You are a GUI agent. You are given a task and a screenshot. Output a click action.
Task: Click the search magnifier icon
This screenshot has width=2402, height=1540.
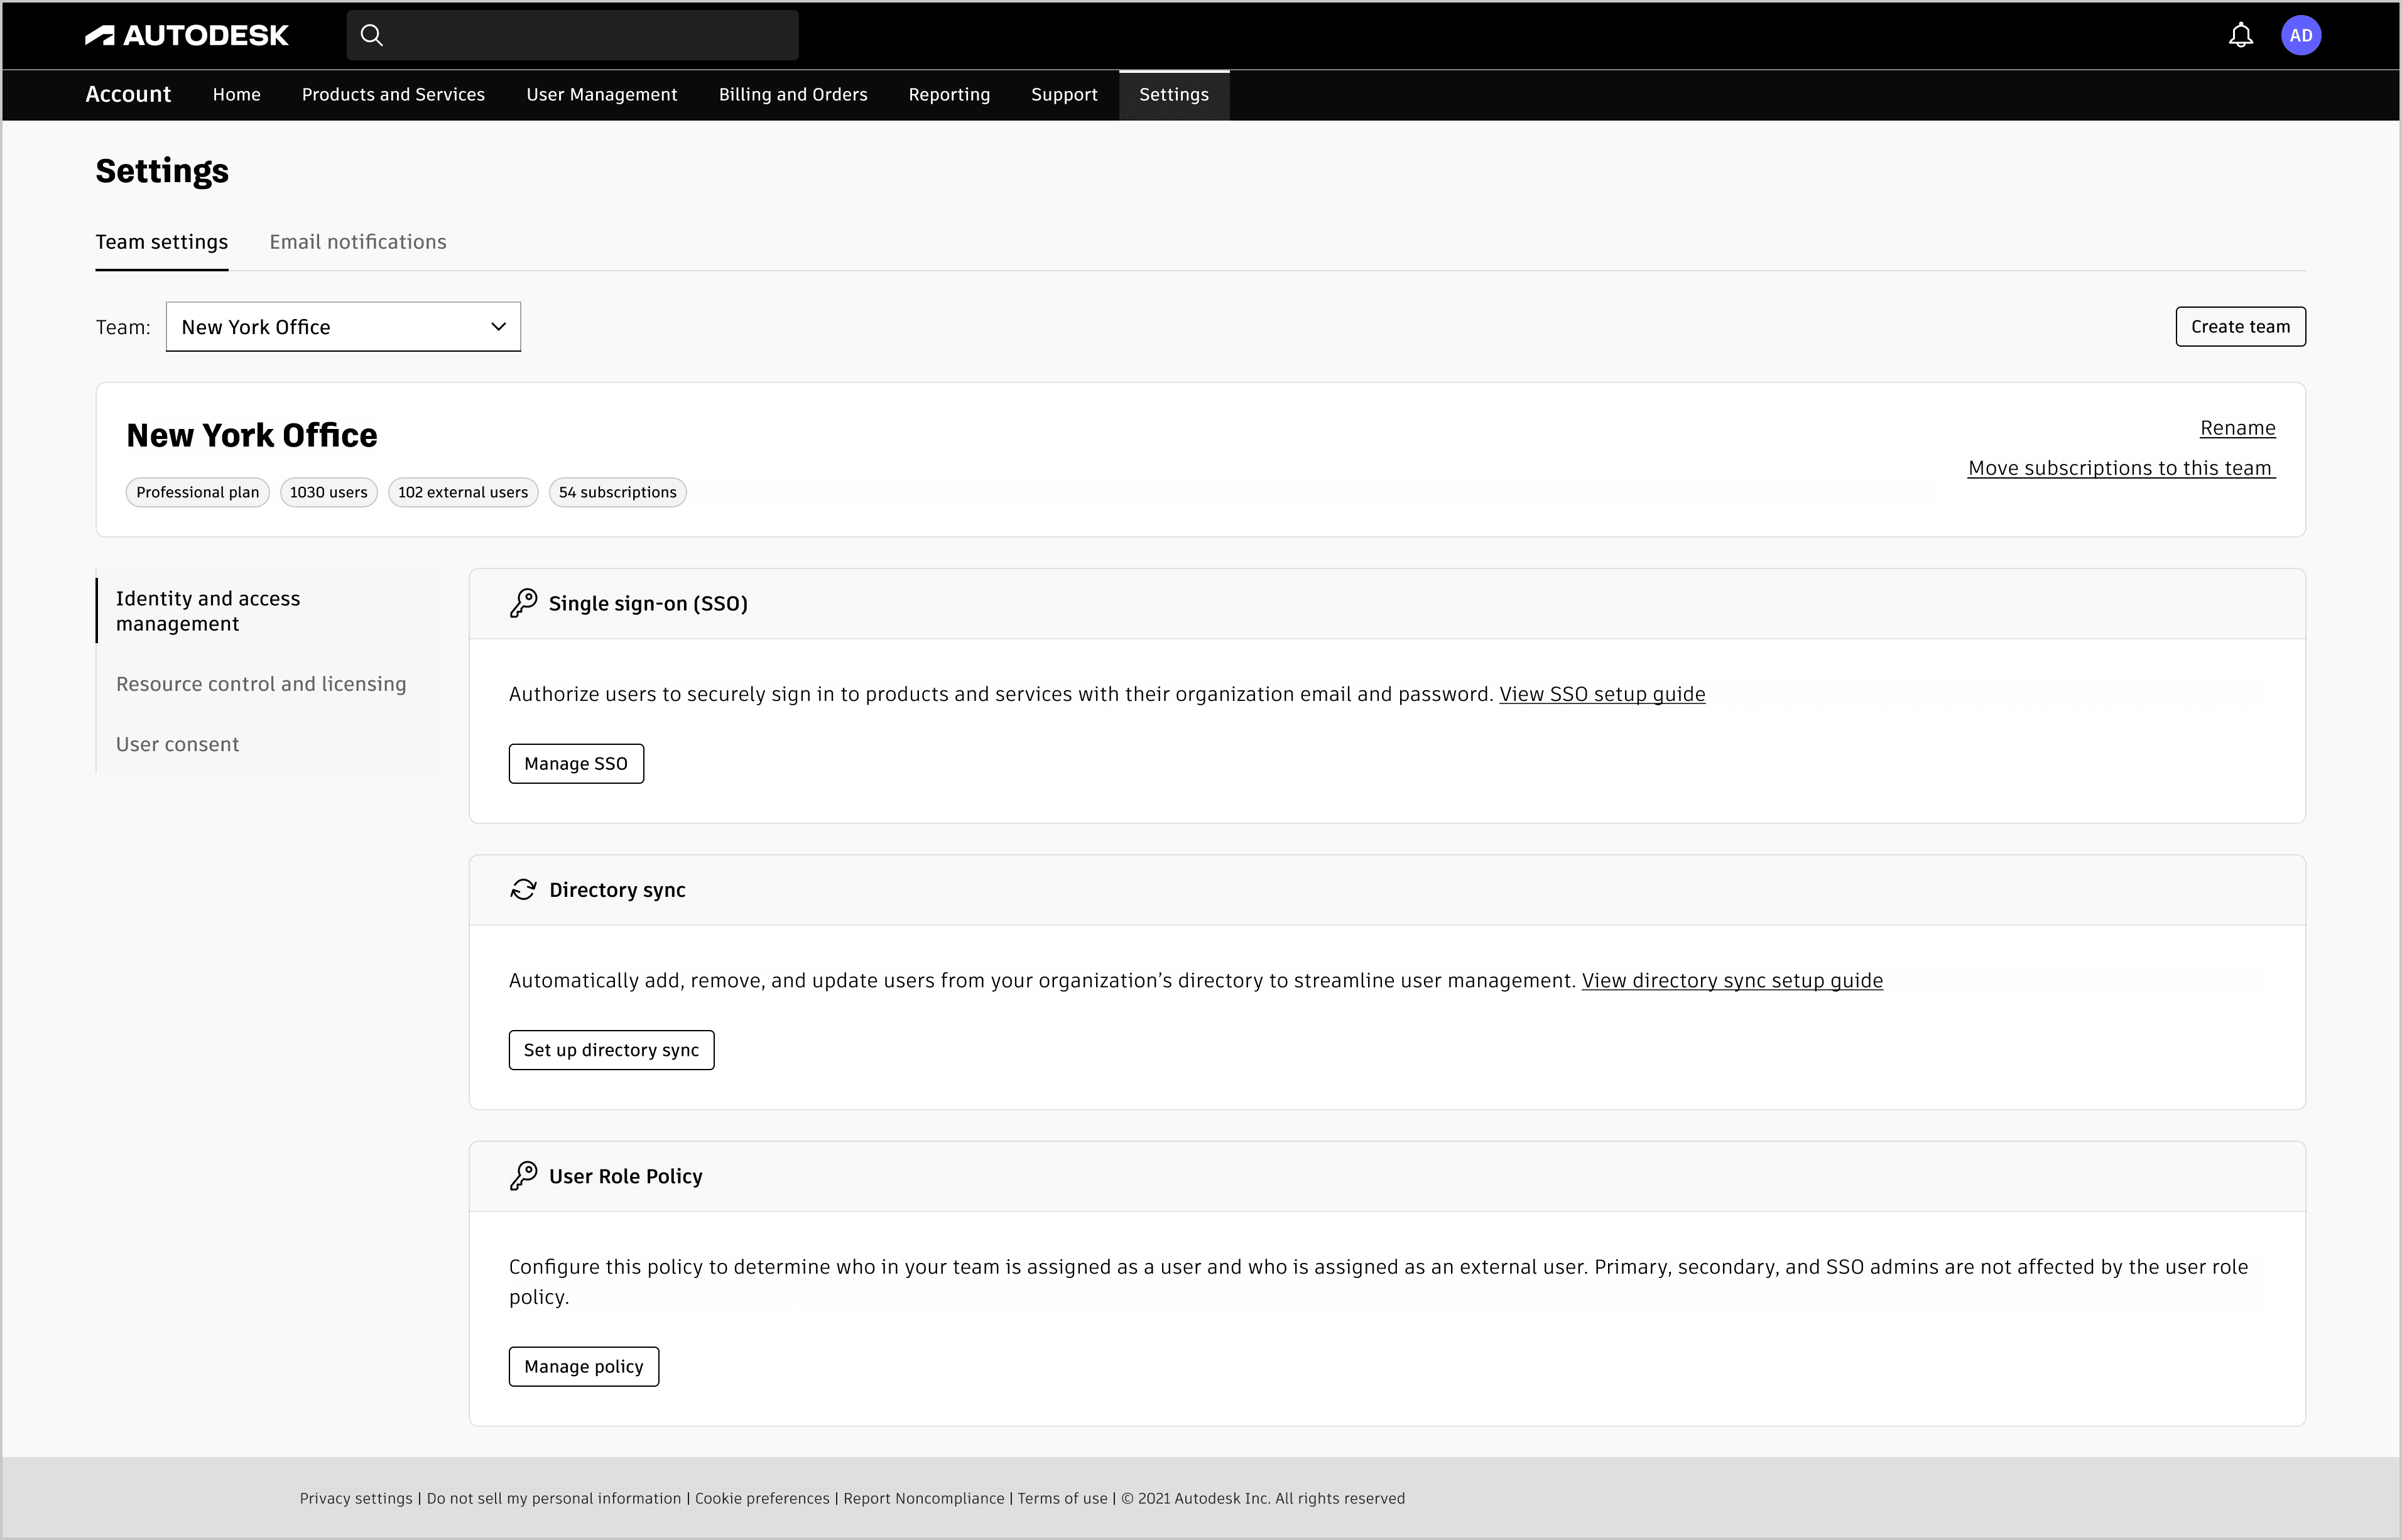pyautogui.click(x=372, y=36)
